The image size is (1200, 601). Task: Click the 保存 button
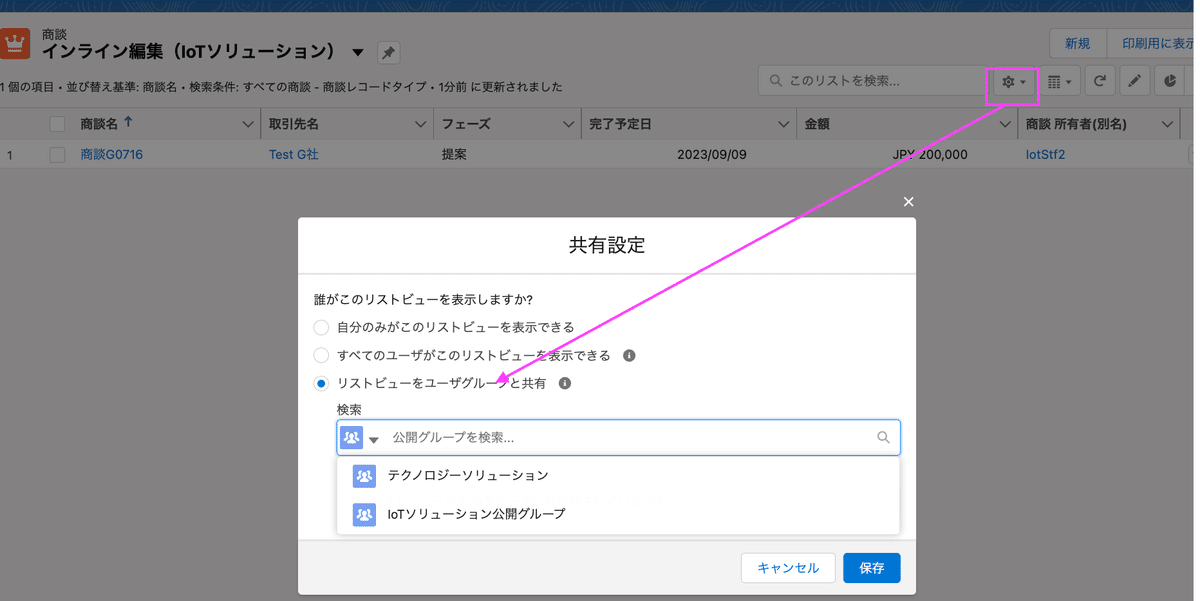pyautogui.click(x=872, y=568)
